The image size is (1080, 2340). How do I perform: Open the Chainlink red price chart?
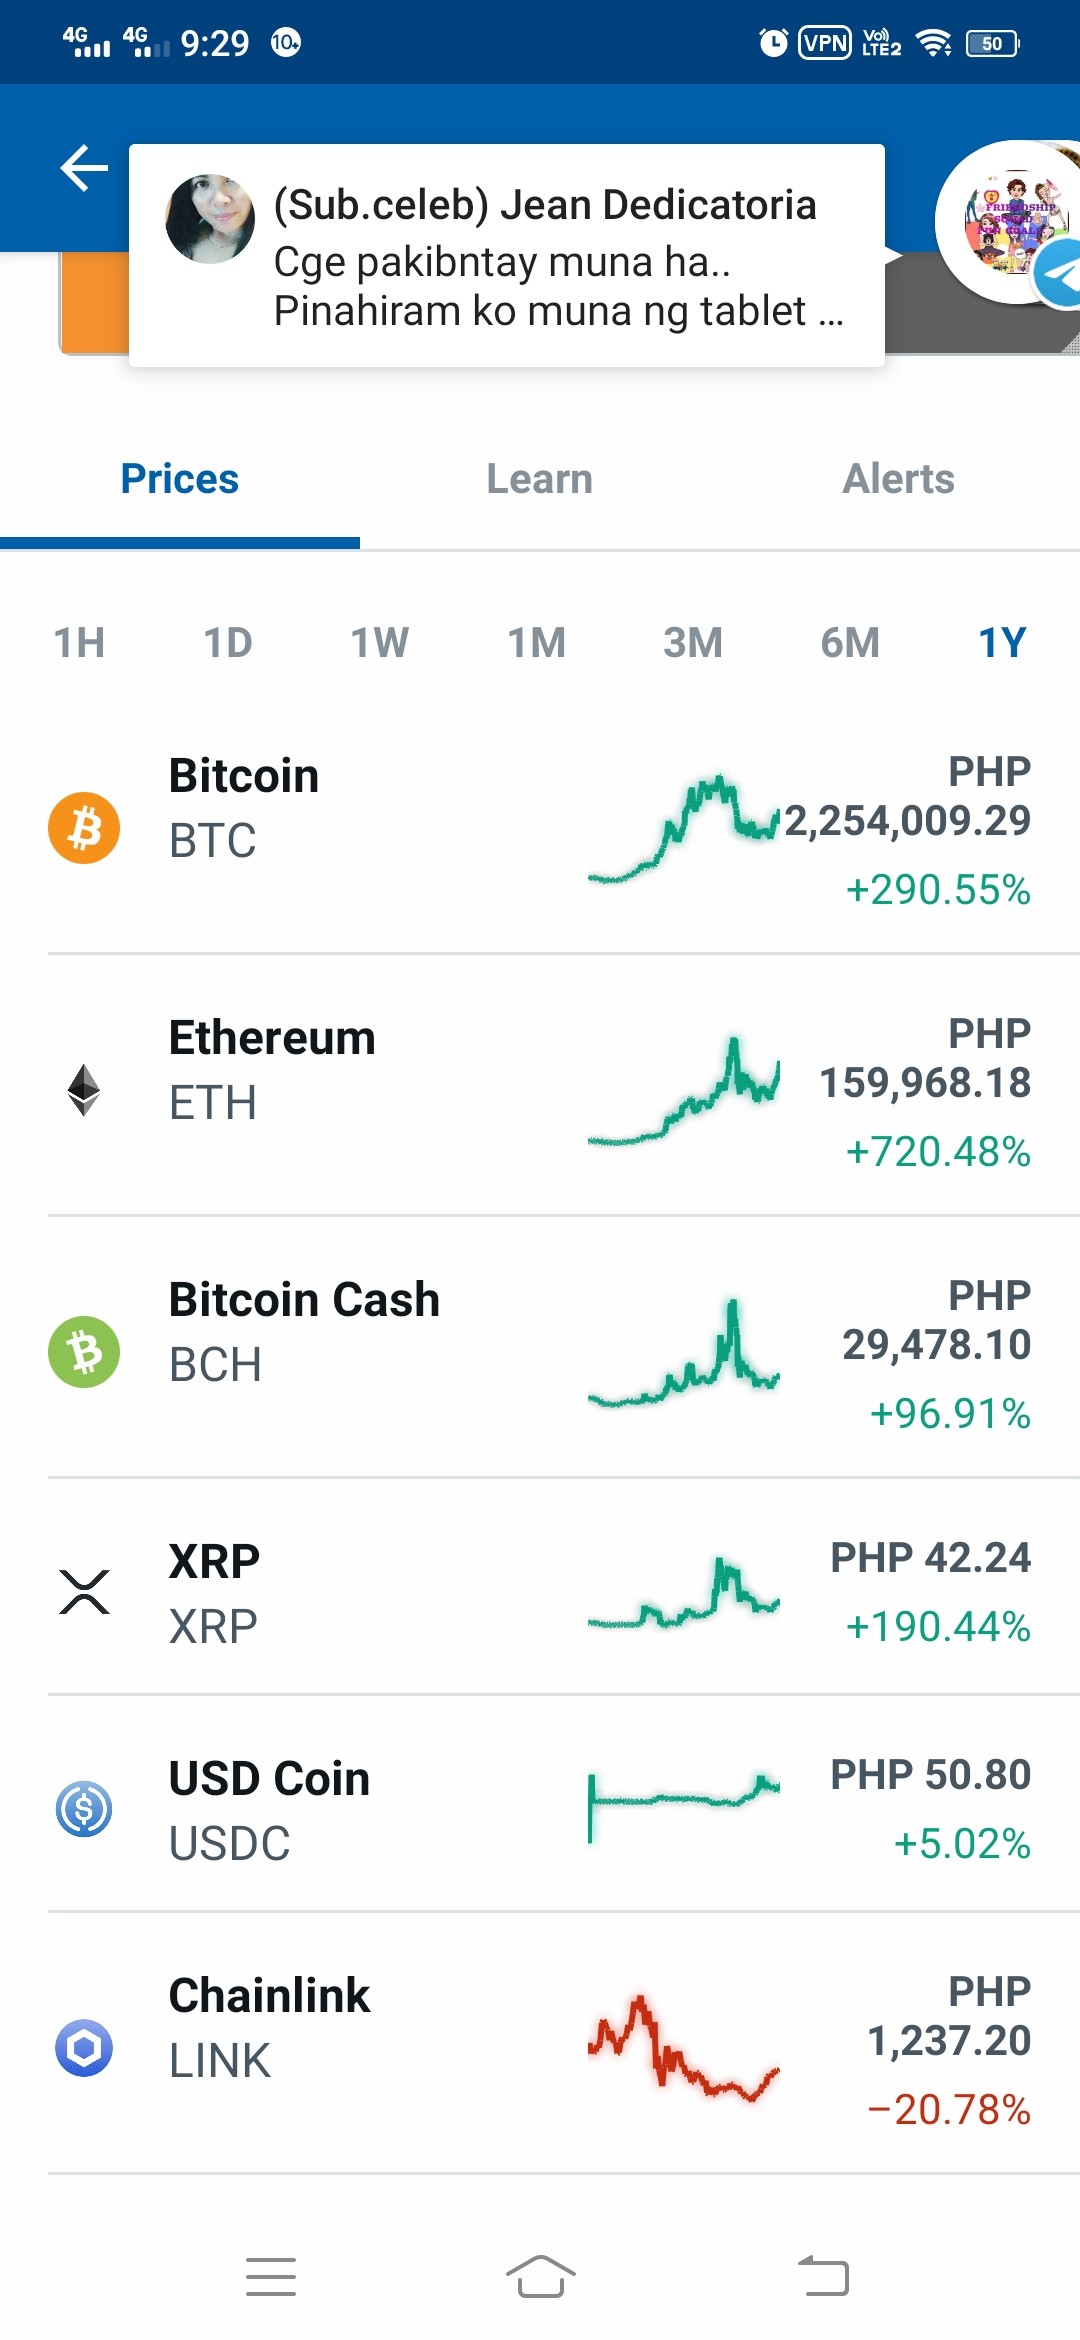(684, 2048)
